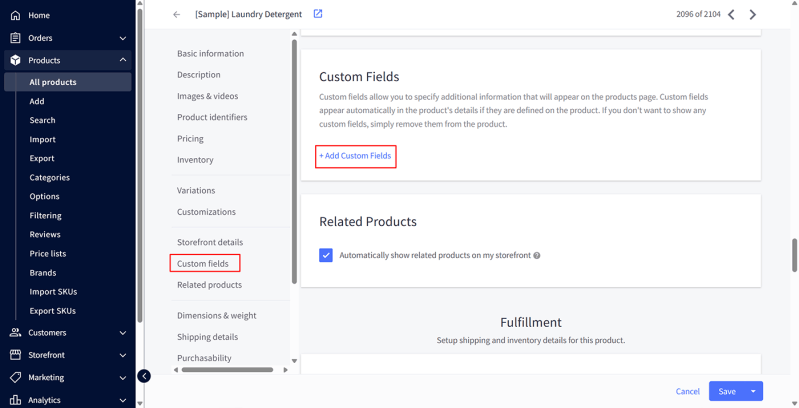Jump to Pricing section
Image resolution: width=799 pixels, height=408 pixels.
190,139
